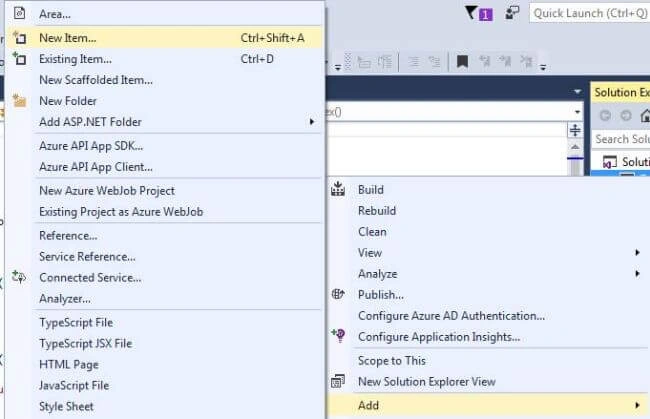Add a Connected Service
This screenshot has width=650, height=419.
164,278
